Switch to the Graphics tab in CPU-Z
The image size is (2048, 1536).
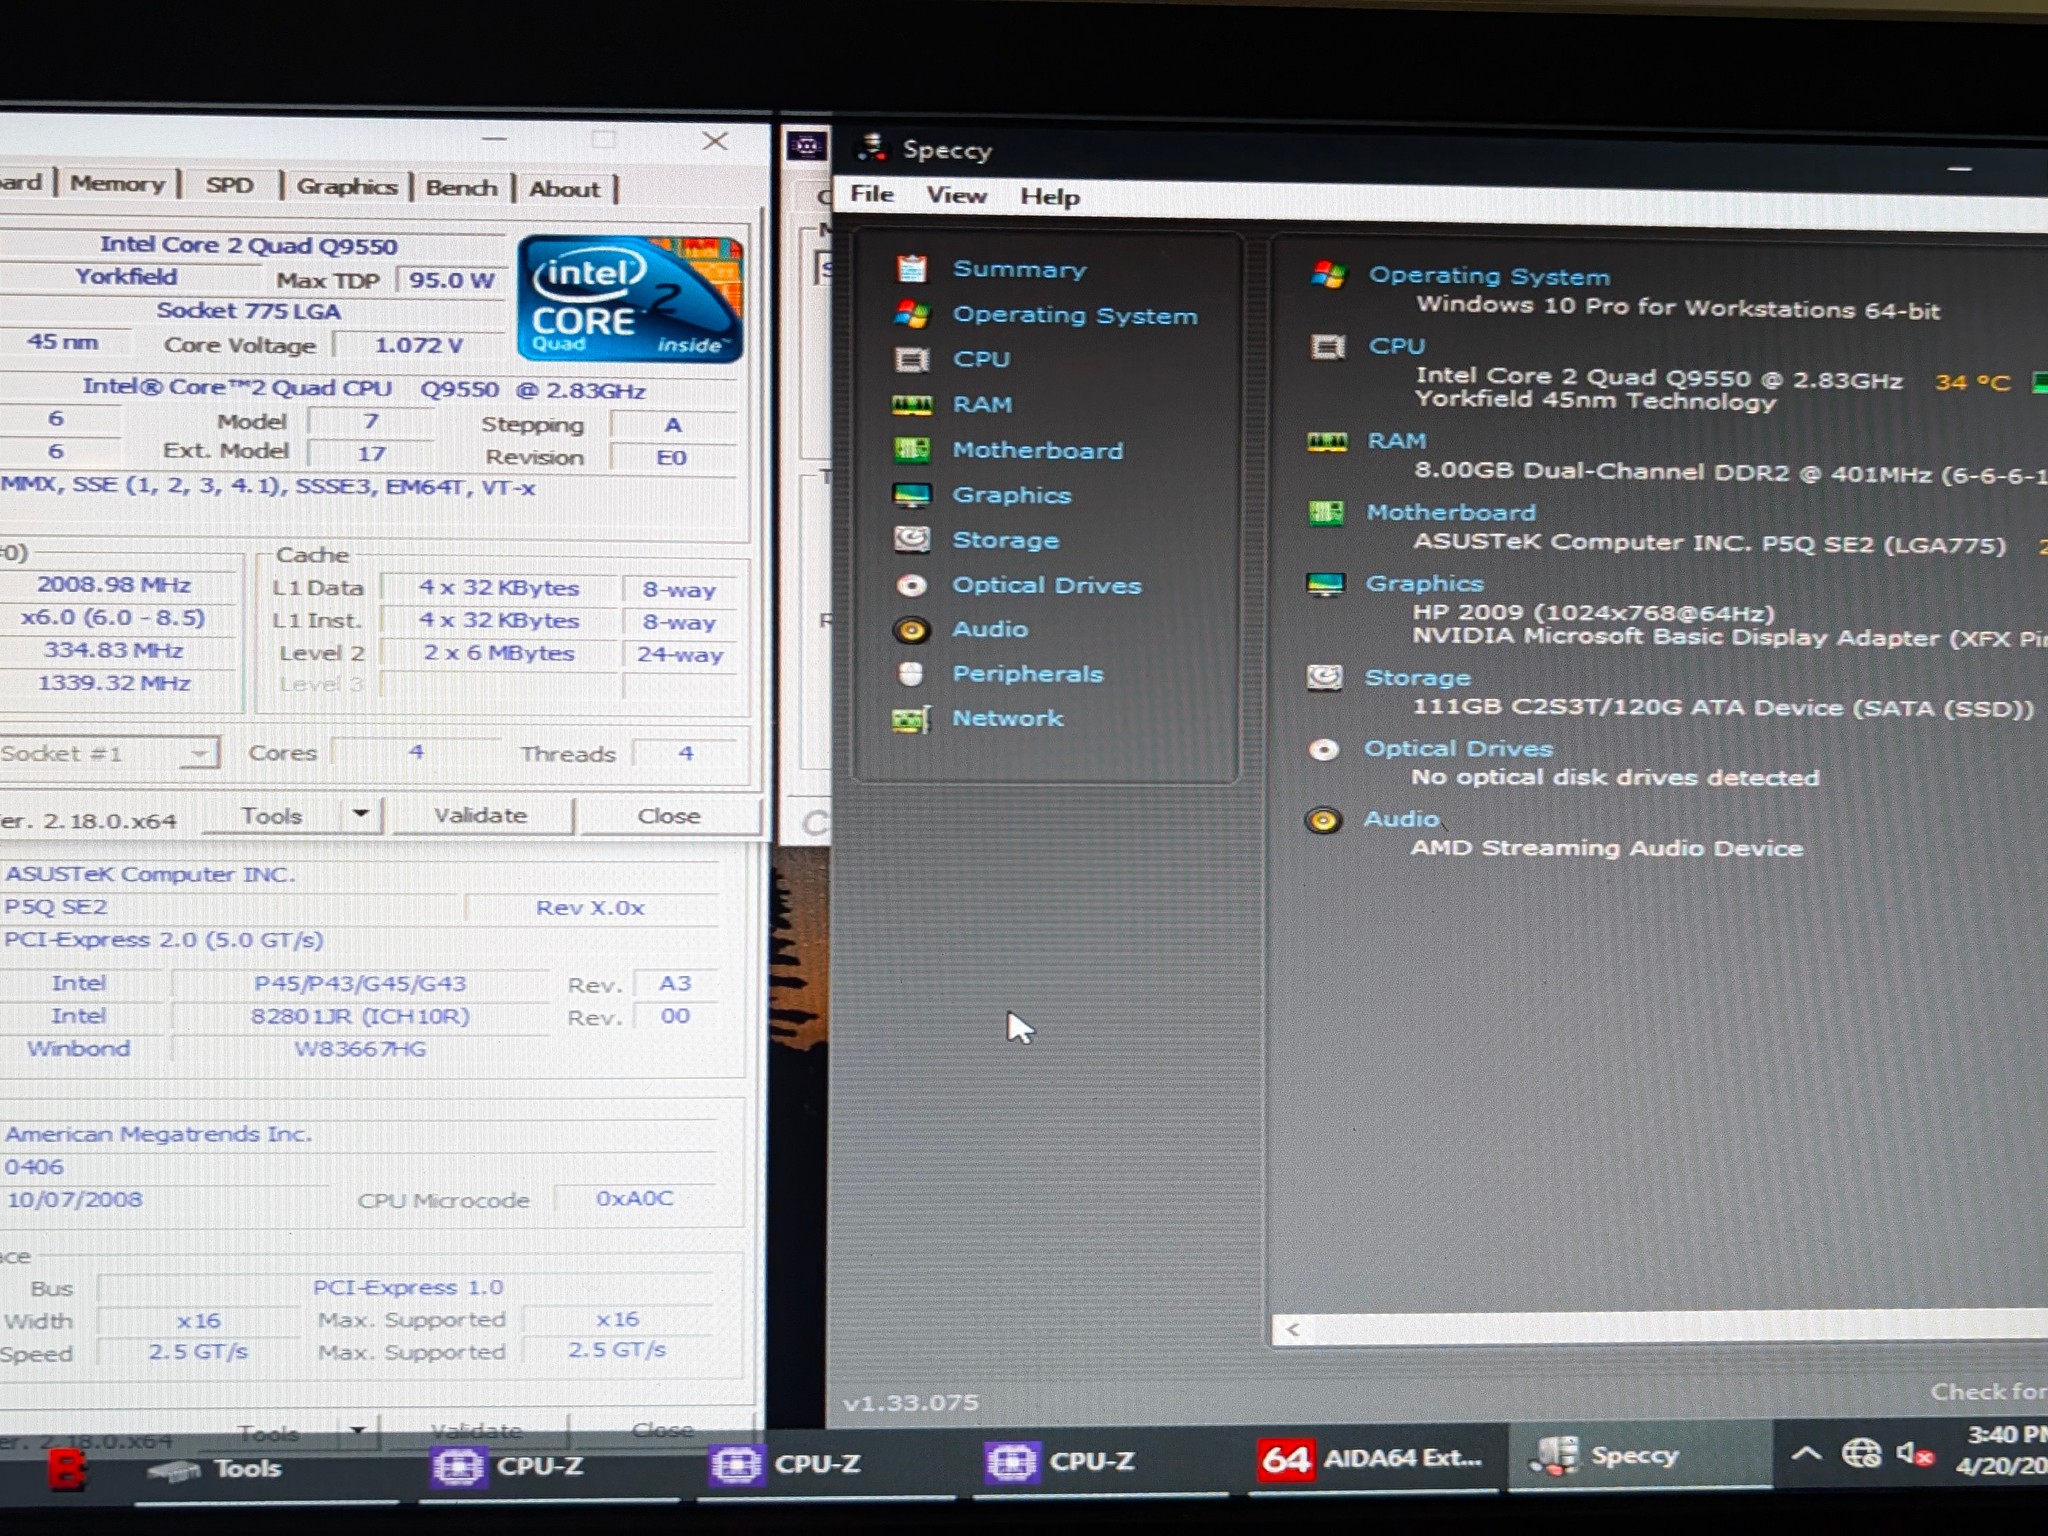click(347, 187)
